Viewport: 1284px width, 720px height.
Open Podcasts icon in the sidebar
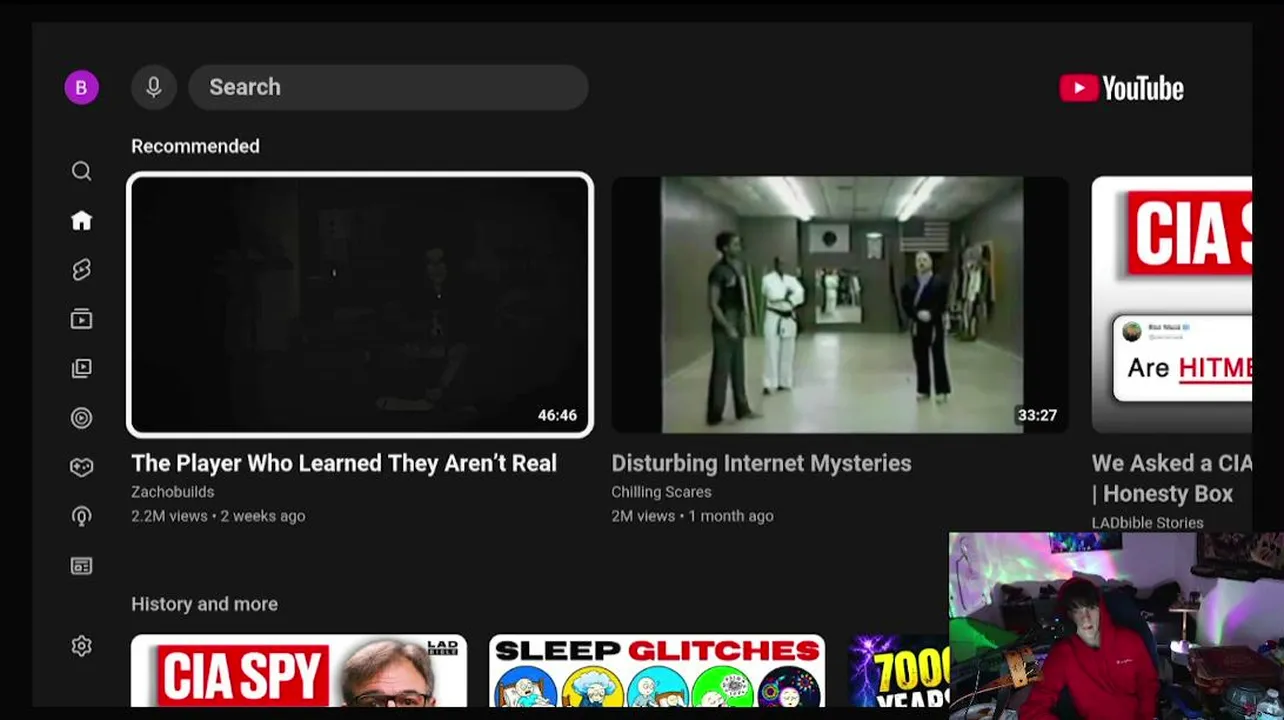[x=82, y=516]
